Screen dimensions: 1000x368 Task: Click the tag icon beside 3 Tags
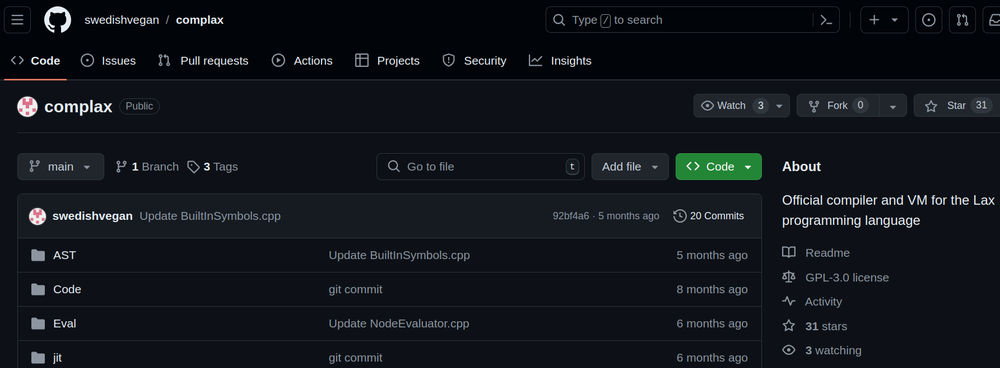[x=193, y=166]
